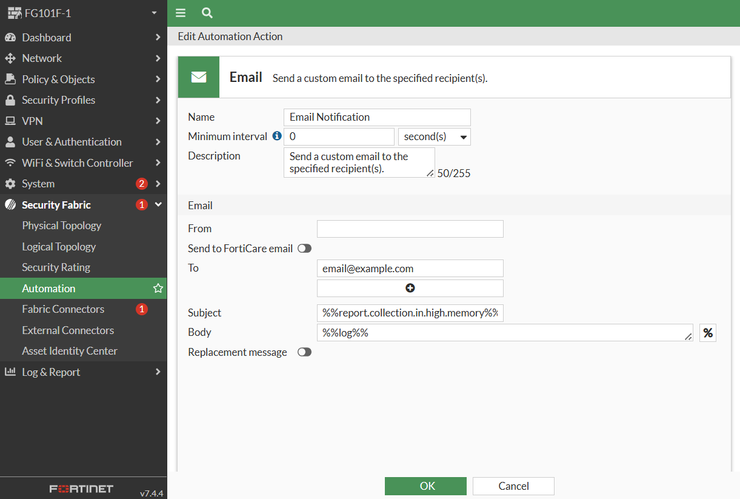Click the percent variable icon beside Body
This screenshot has width=740, height=499.
pos(708,333)
